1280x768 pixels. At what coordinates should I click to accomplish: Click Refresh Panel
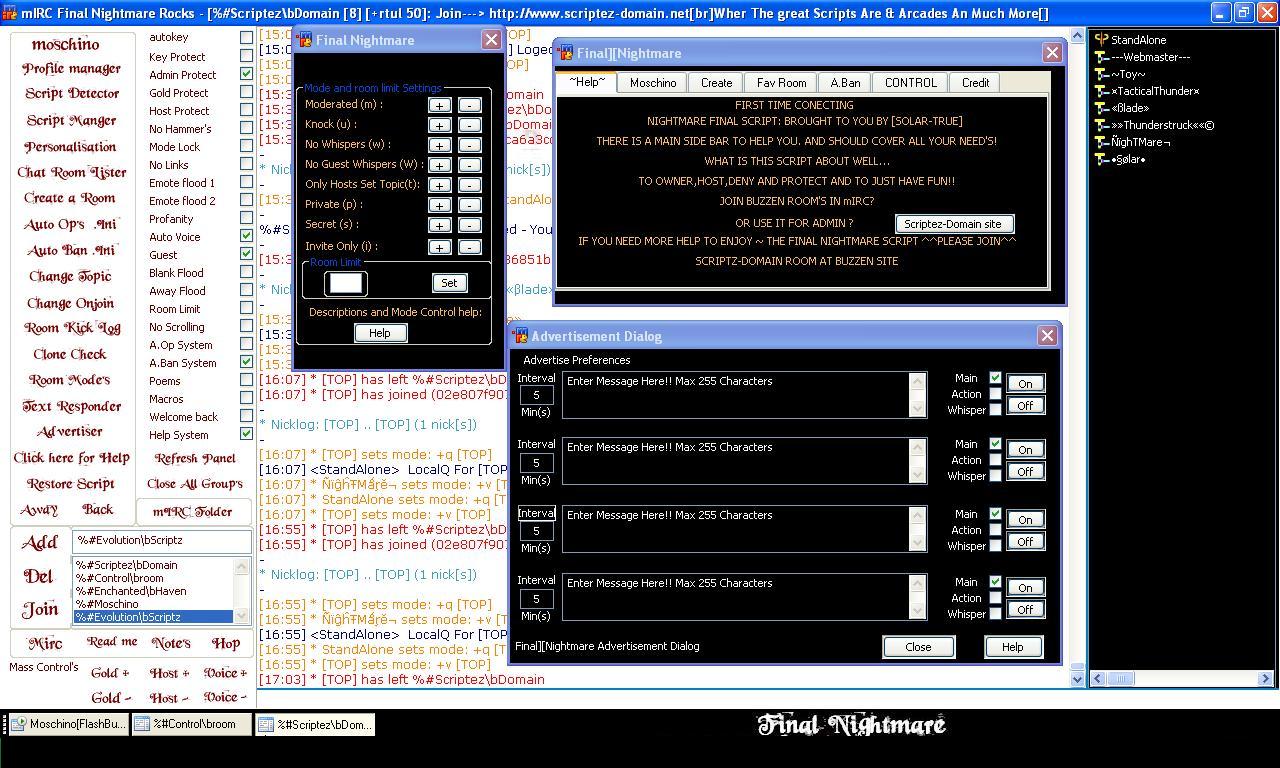195,458
